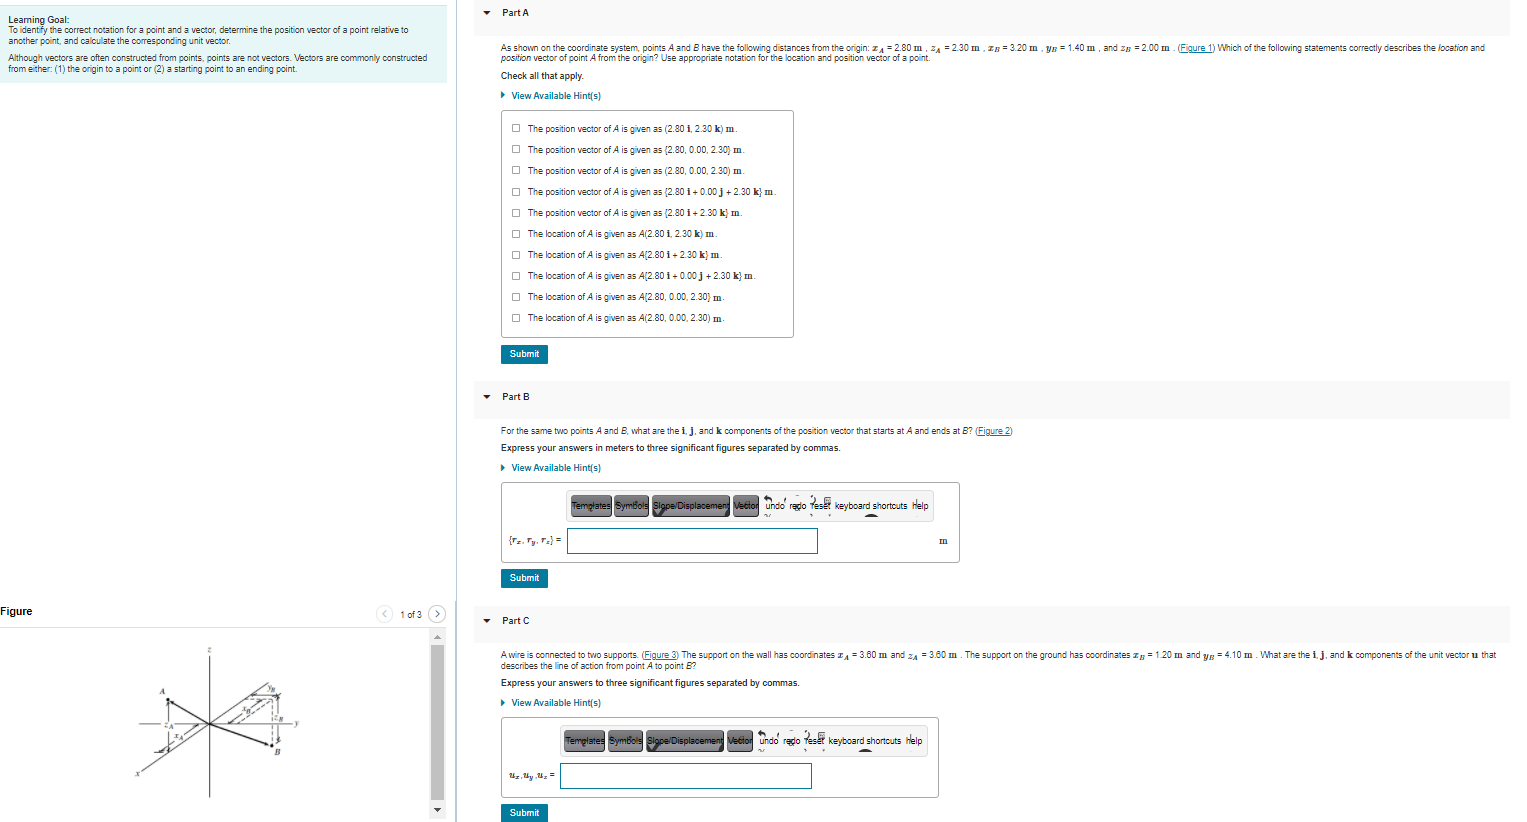Click the Part B answer input field
The image size is (1527, 822).
click(x=692, y=541)
